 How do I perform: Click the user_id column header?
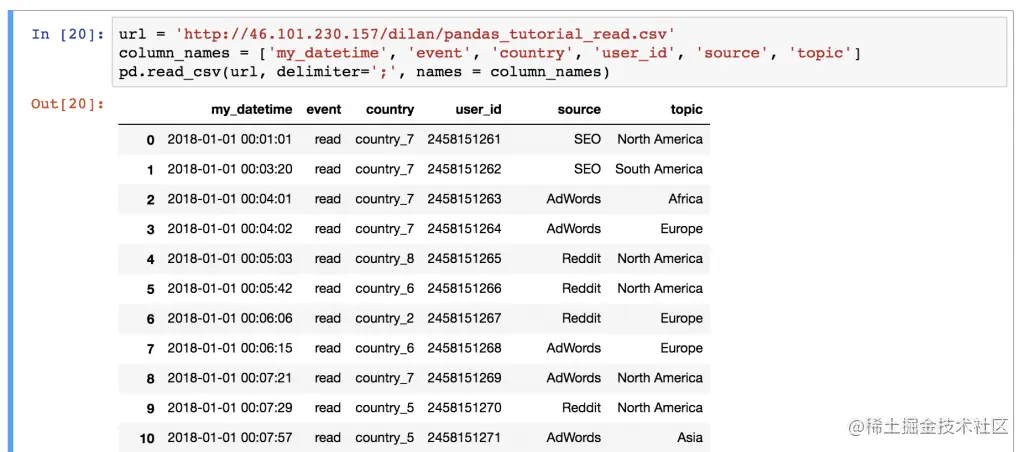[x=479, y=110]
